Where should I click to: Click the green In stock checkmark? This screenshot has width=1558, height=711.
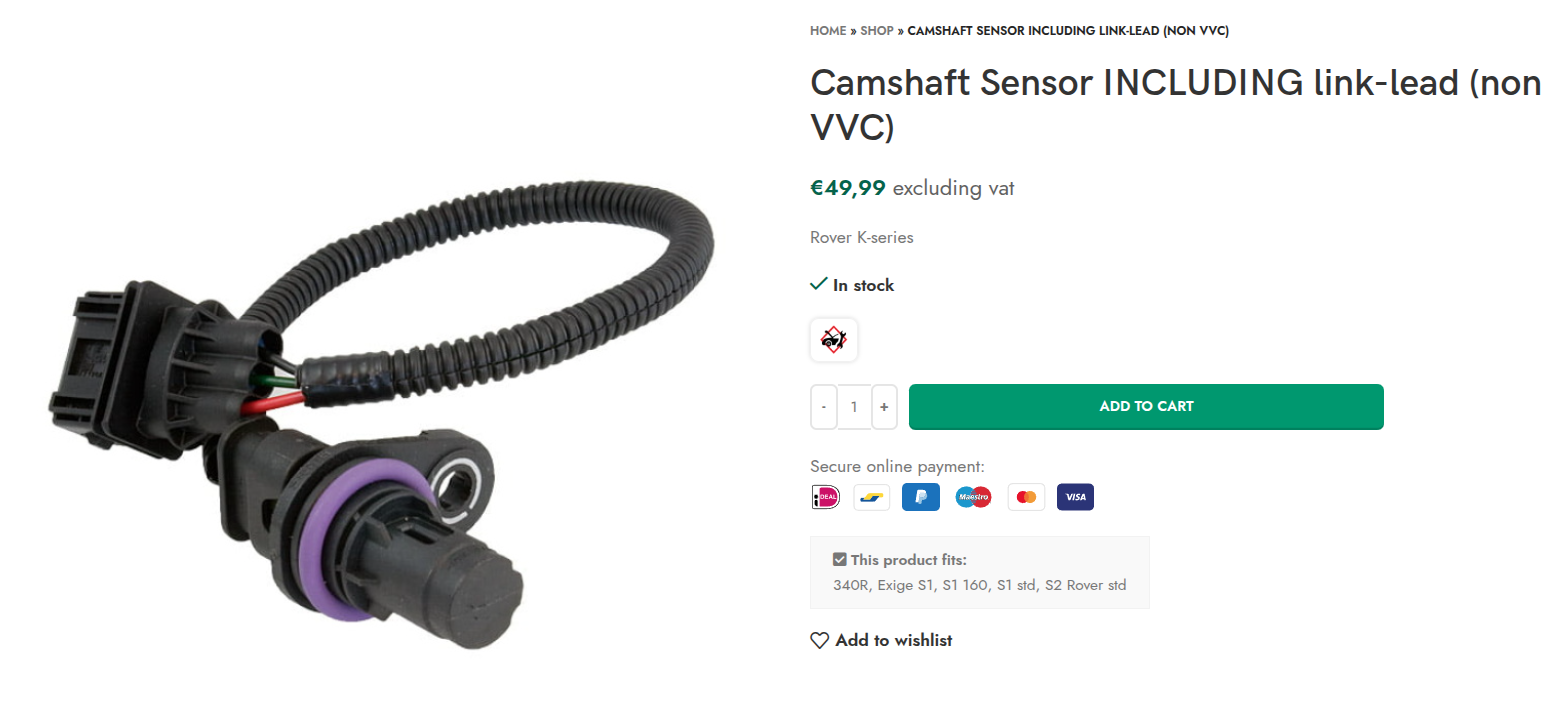pos(818,285)
